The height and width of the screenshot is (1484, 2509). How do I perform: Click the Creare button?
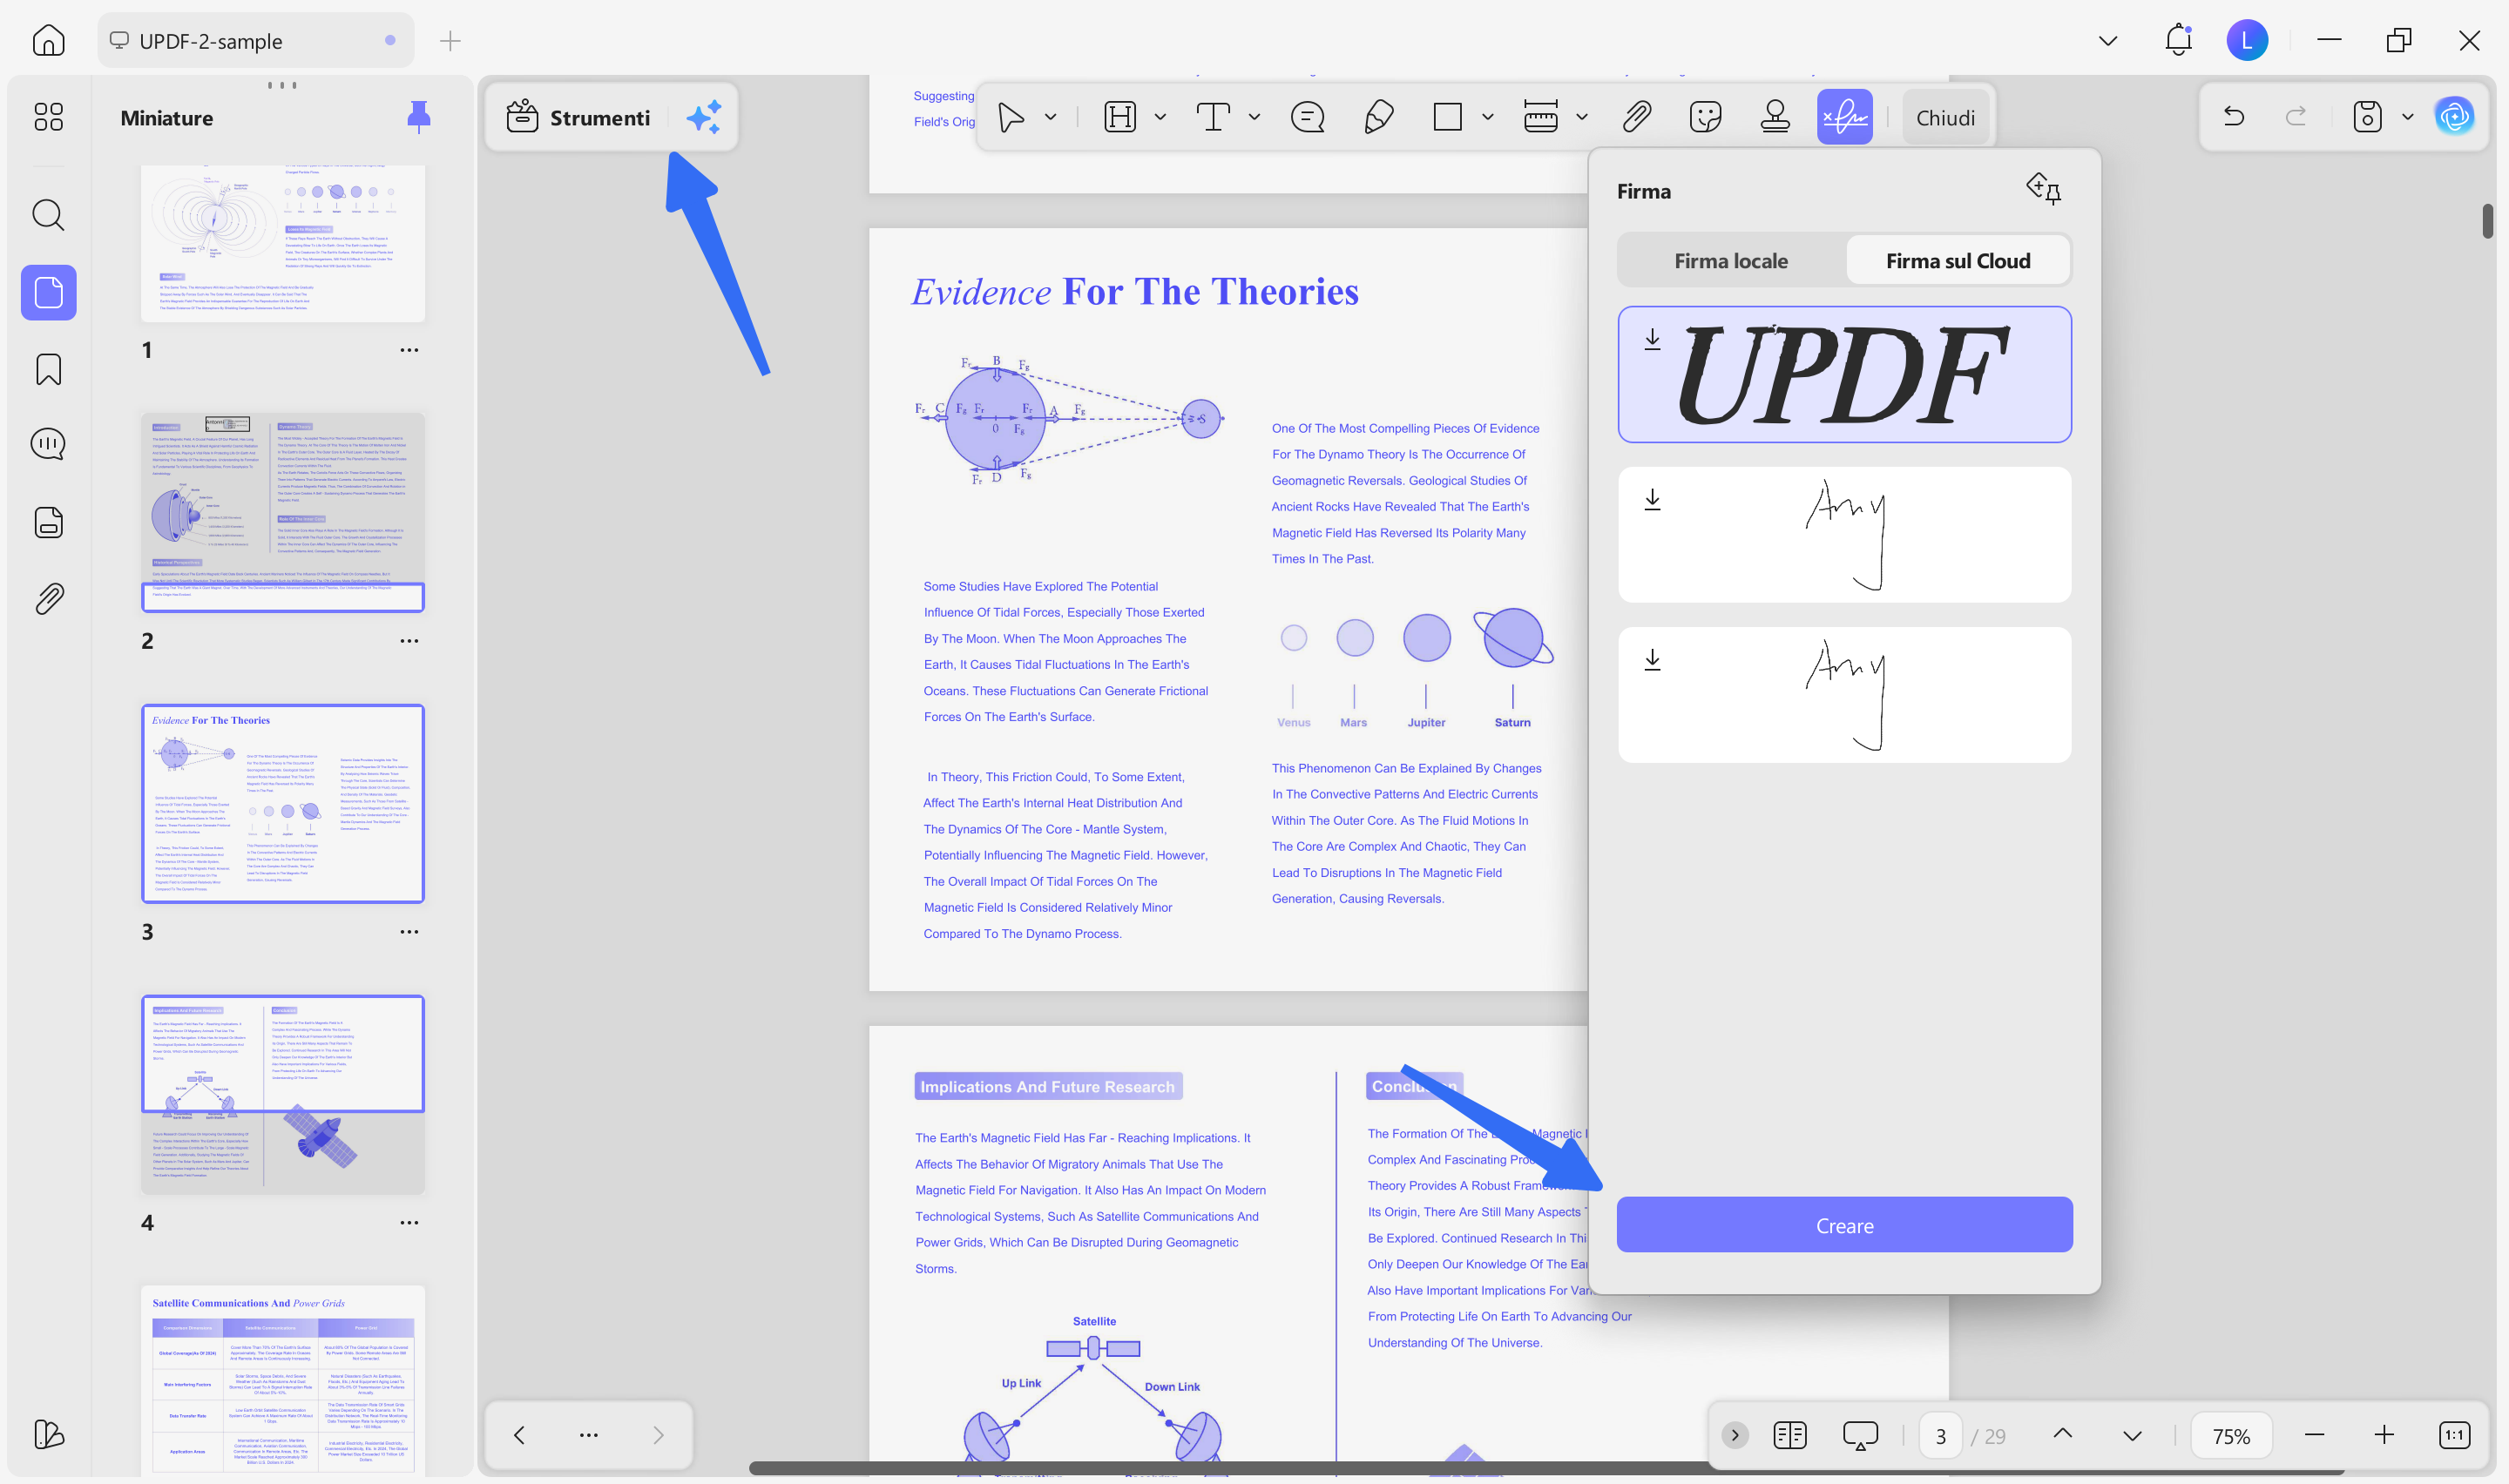(x=1844, y=1225)
